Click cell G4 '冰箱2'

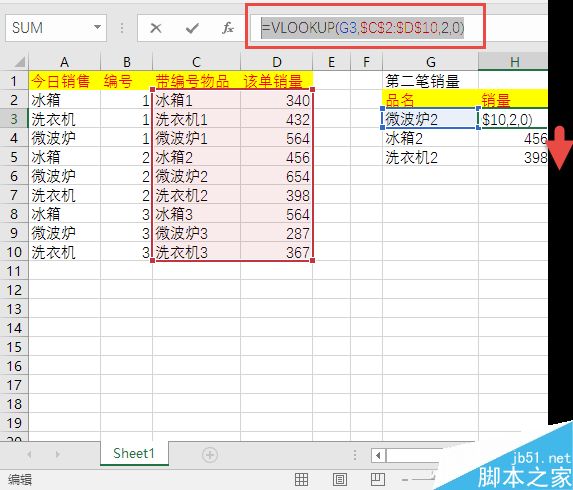(430, 138)
